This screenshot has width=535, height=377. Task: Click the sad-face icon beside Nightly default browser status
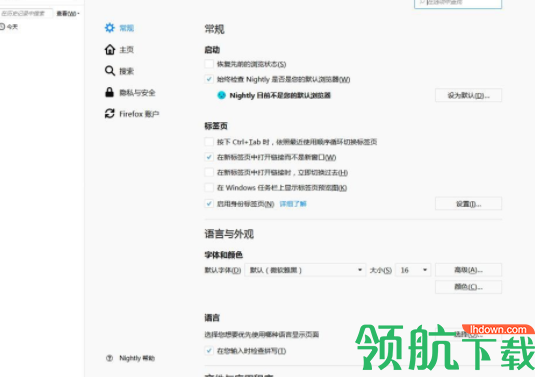(221, 95)
